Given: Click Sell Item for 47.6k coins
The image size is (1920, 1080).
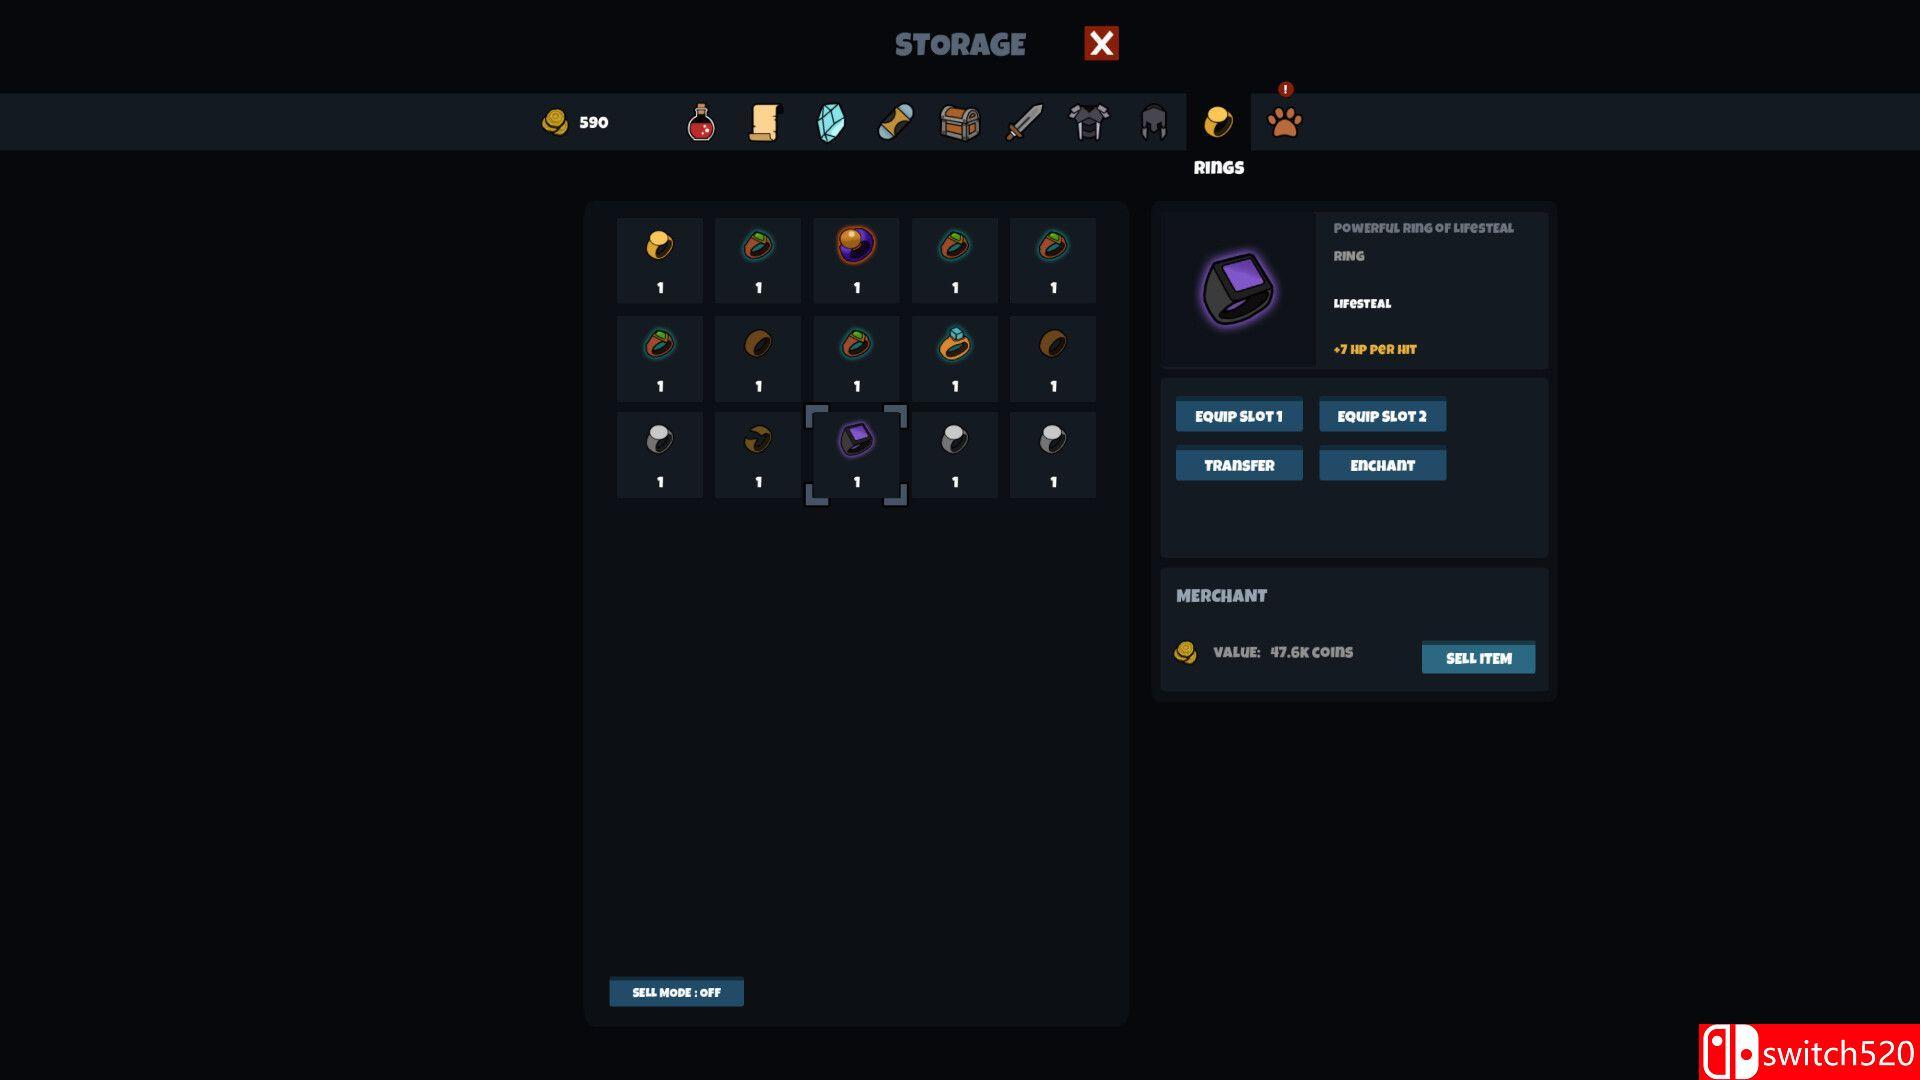Looking at the screenshot, I should pos(1477,657).
